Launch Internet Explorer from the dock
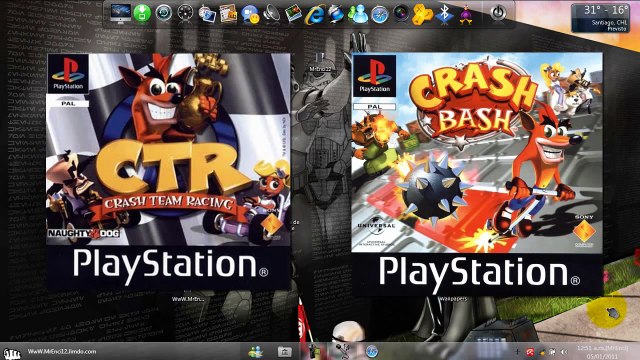Screen dimensions: 640x360 tap(315, 14)
